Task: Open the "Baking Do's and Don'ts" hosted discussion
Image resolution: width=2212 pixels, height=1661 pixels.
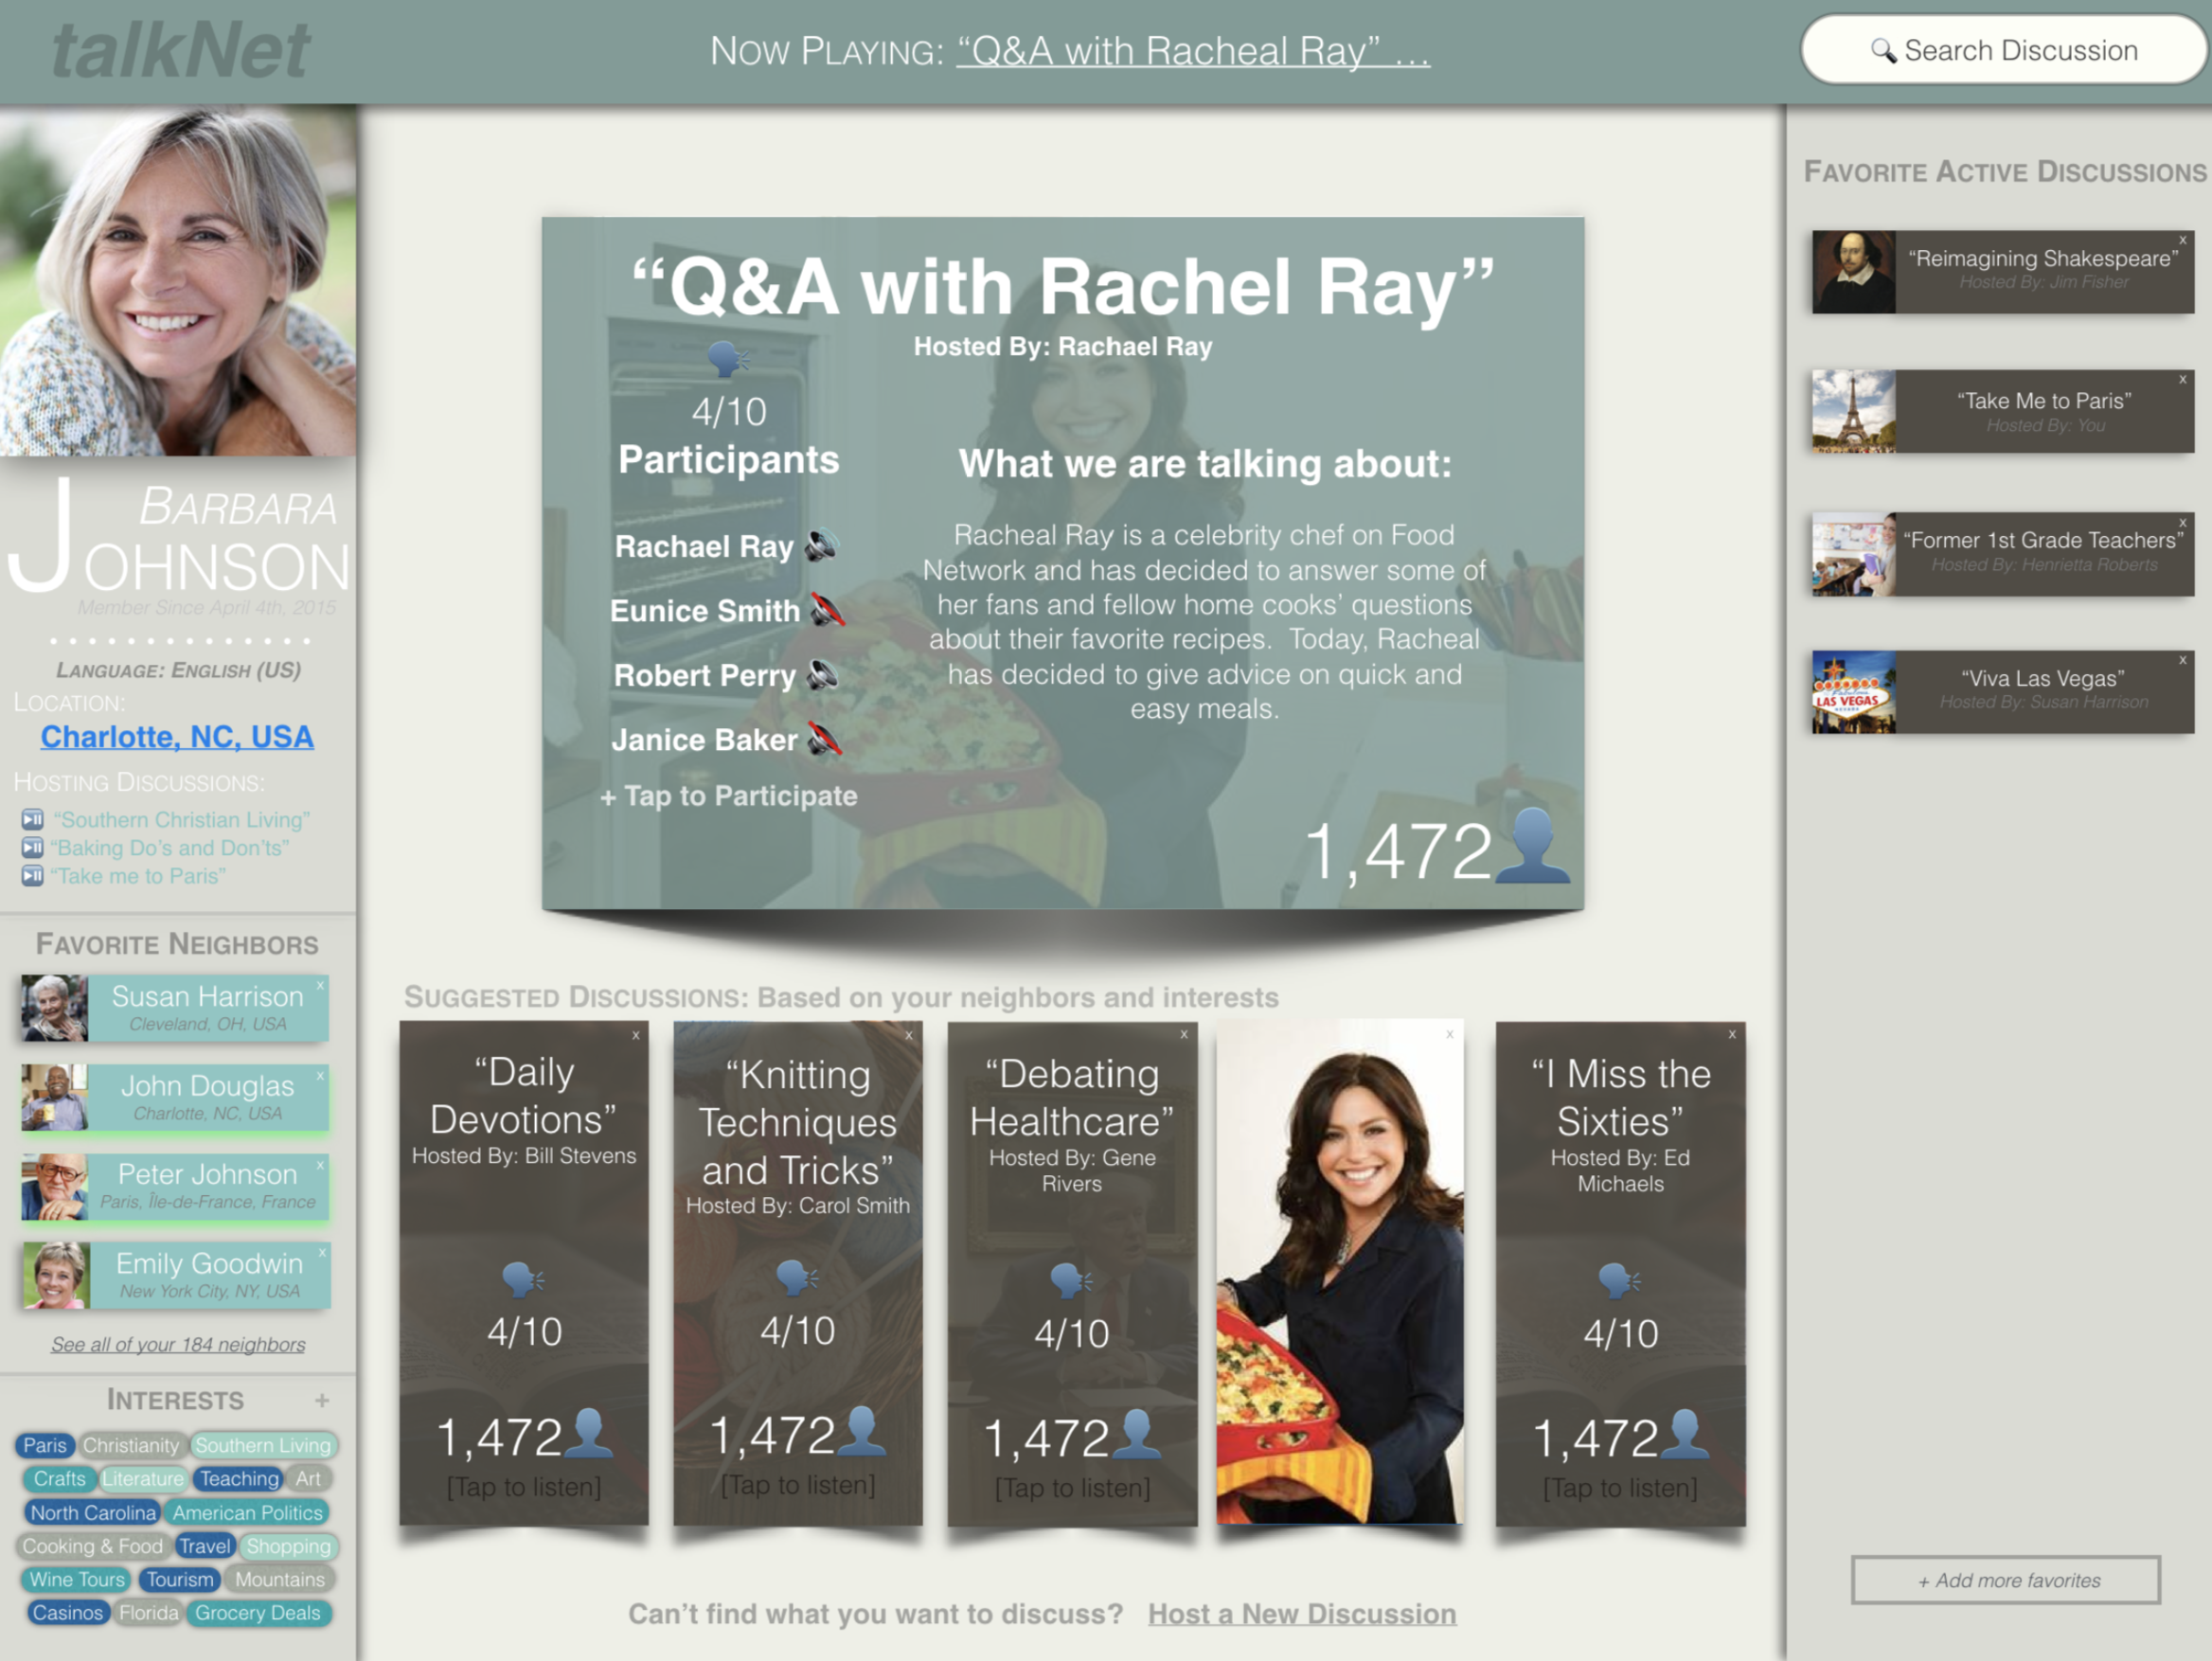Action: tap(170, 848)
